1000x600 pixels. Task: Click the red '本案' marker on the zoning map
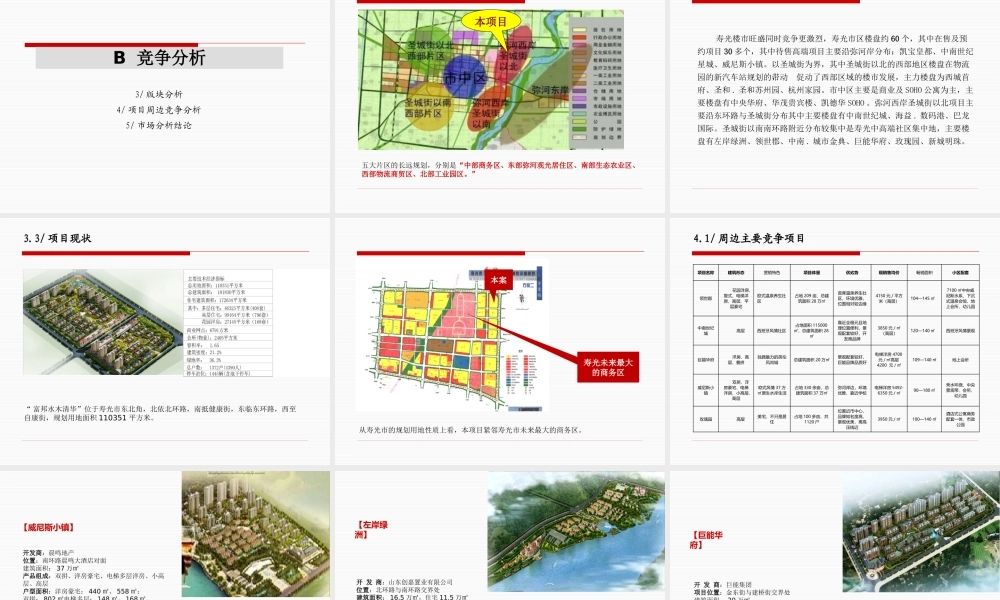498,281
